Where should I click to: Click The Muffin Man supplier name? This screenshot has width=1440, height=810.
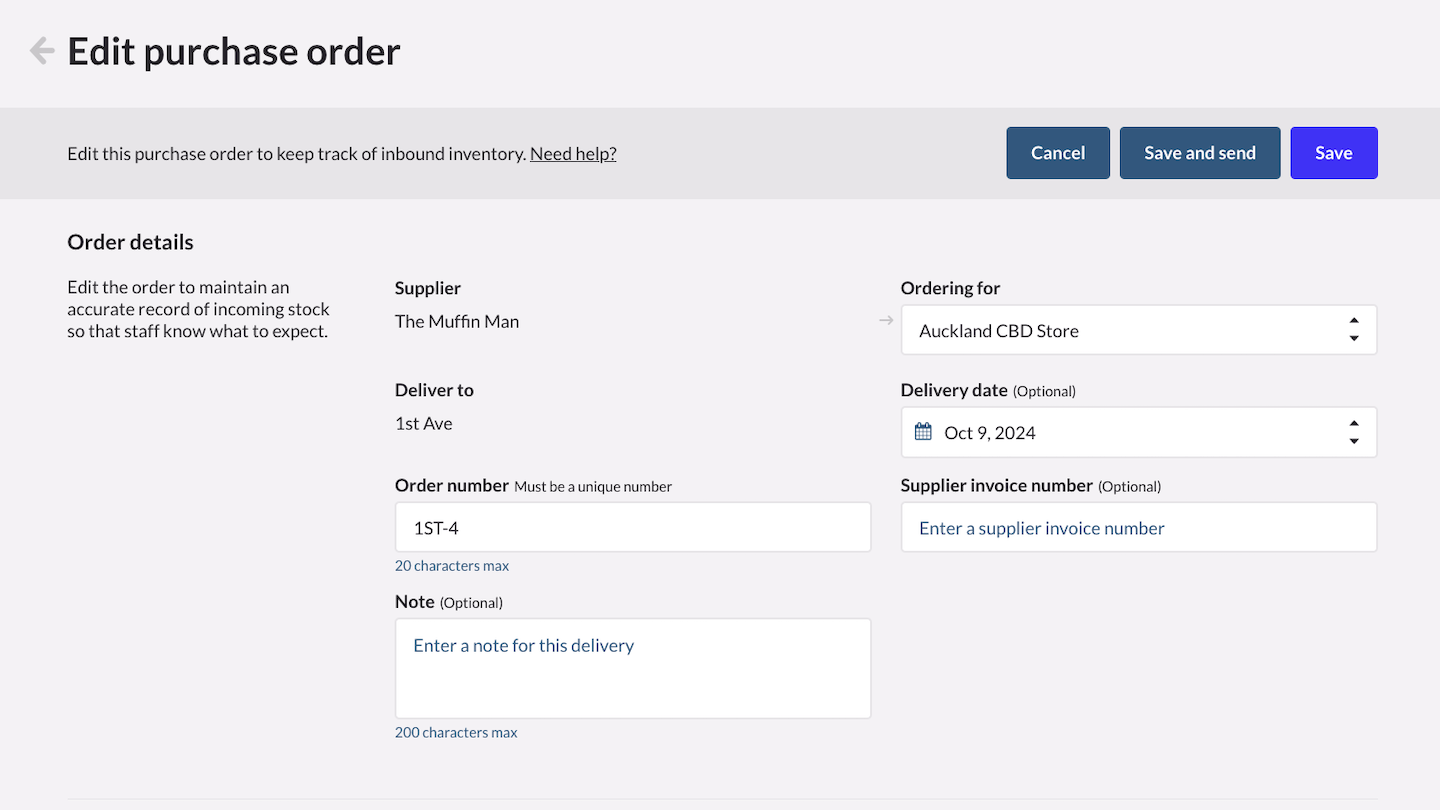pyautogui.click(x=457, y=322)
